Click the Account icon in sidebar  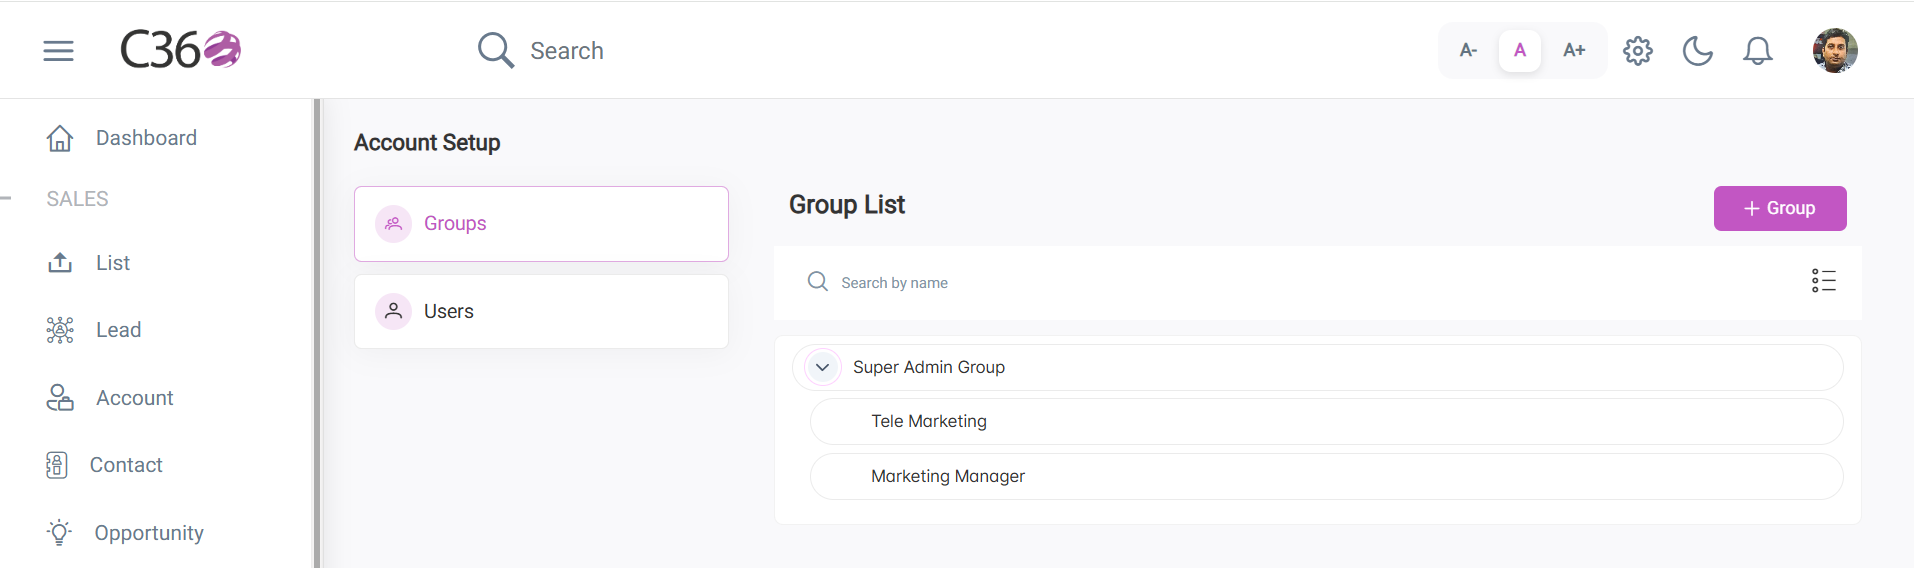click(60, 398)
